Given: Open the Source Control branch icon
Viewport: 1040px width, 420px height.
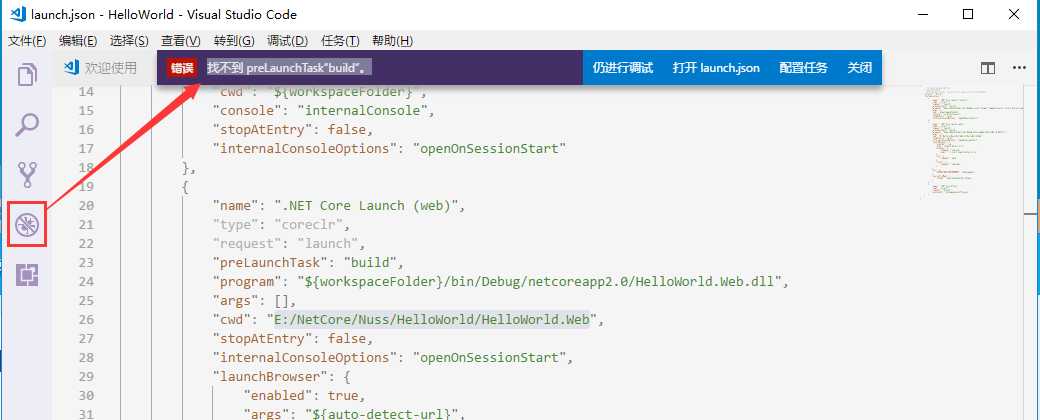Looking at the screenshot, I should click(27, 174).
